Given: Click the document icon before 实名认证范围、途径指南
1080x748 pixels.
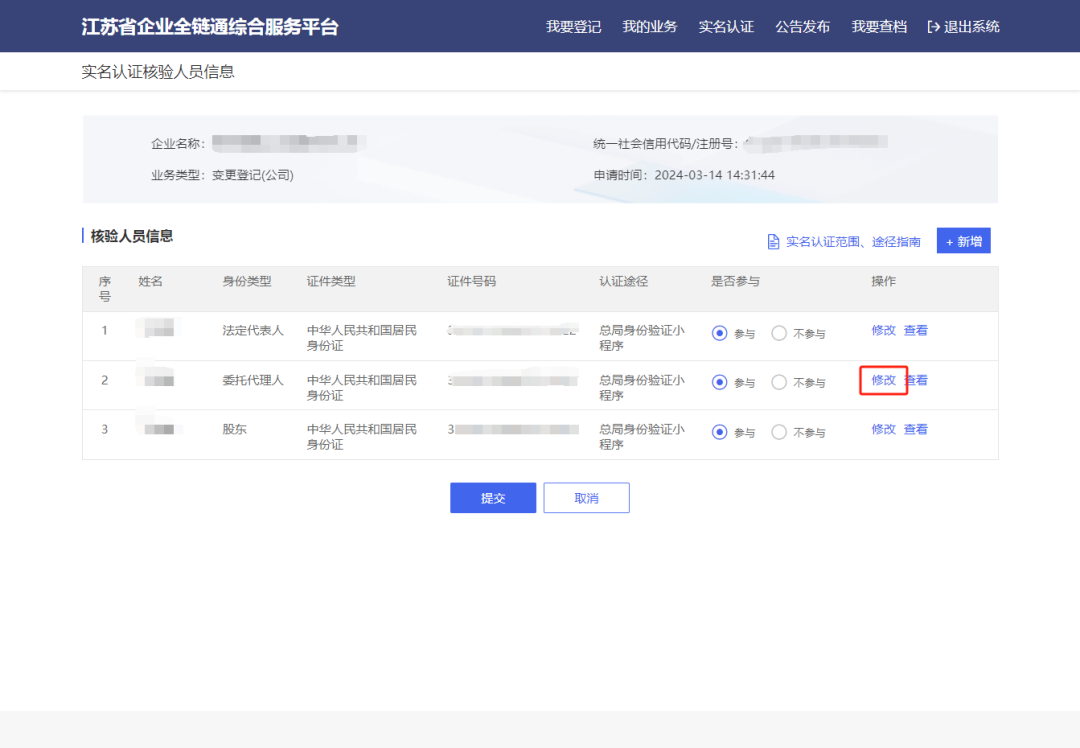Looking at the screenshot, I should coord(773,241).
